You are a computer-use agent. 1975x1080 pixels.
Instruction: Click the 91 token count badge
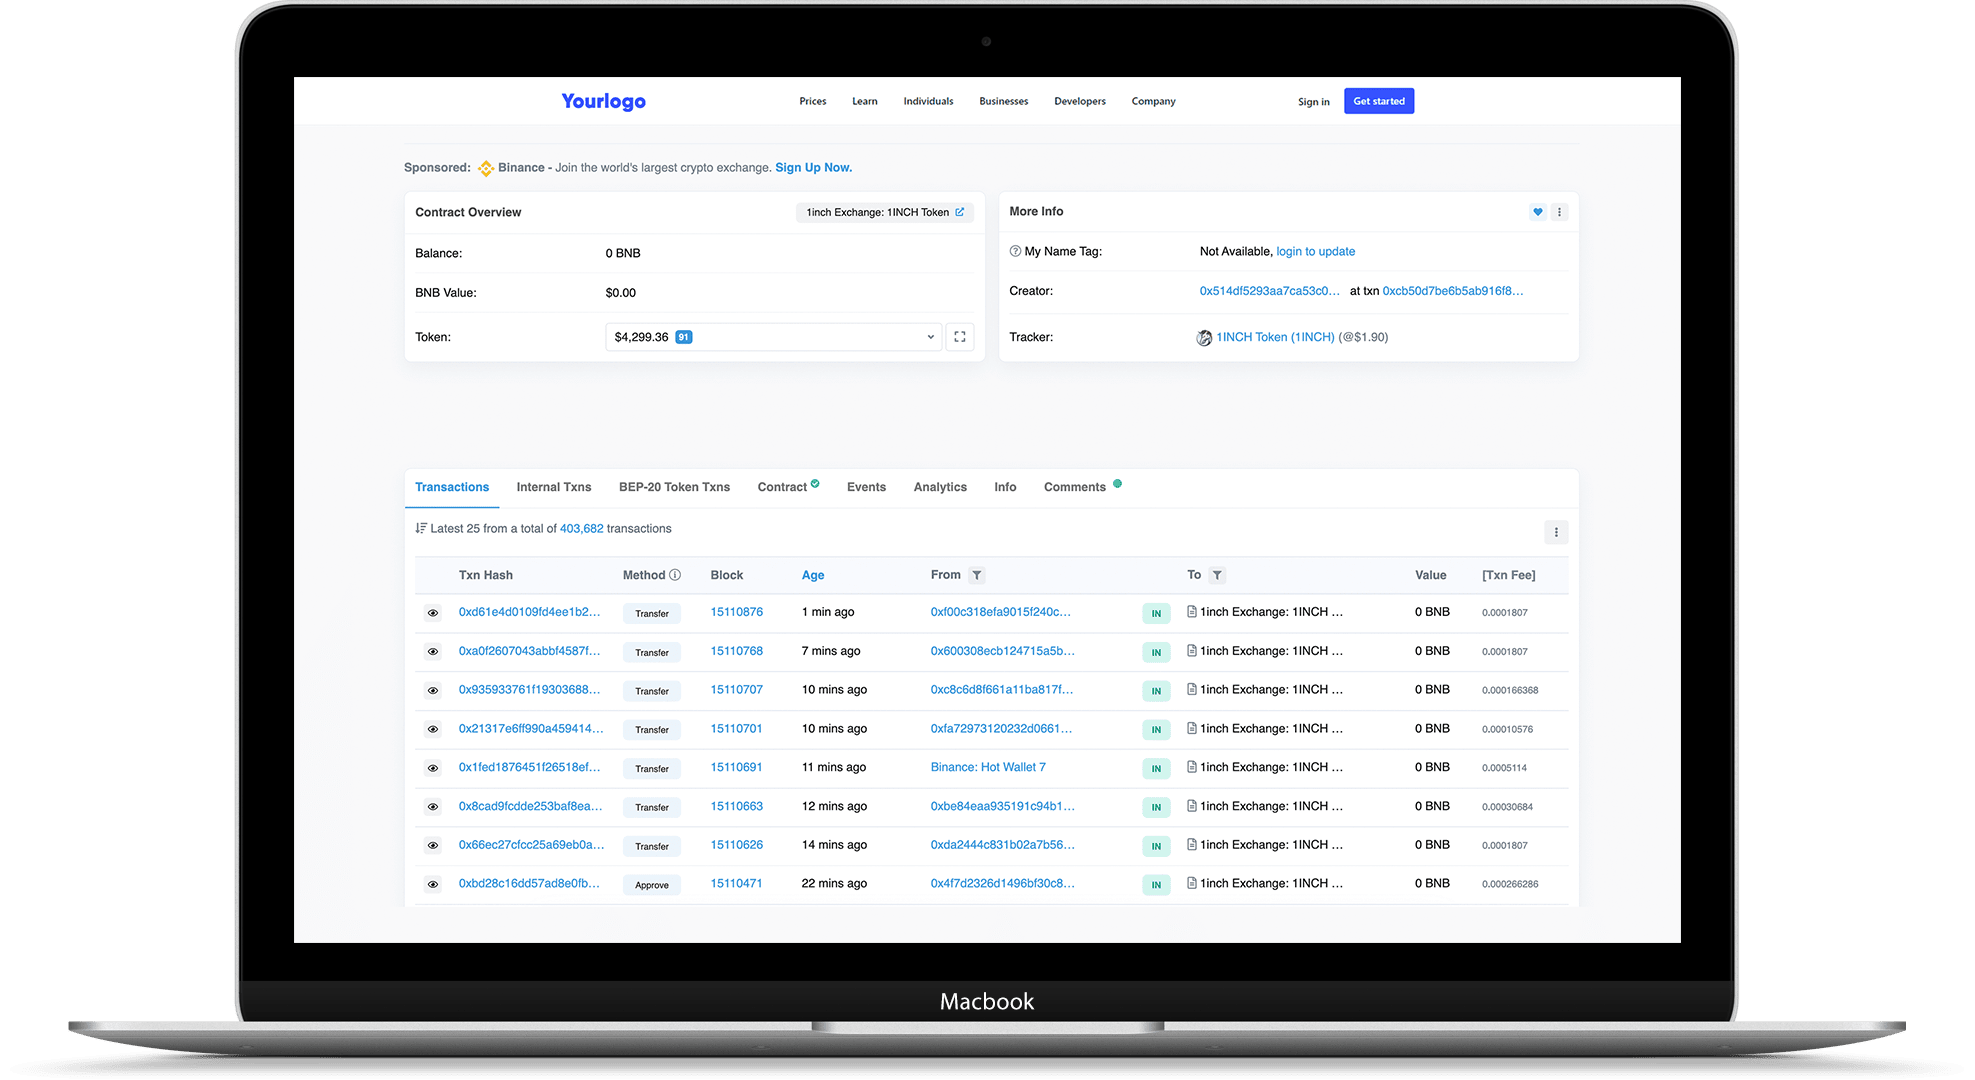pyautogui.click(x=684, y=337)
